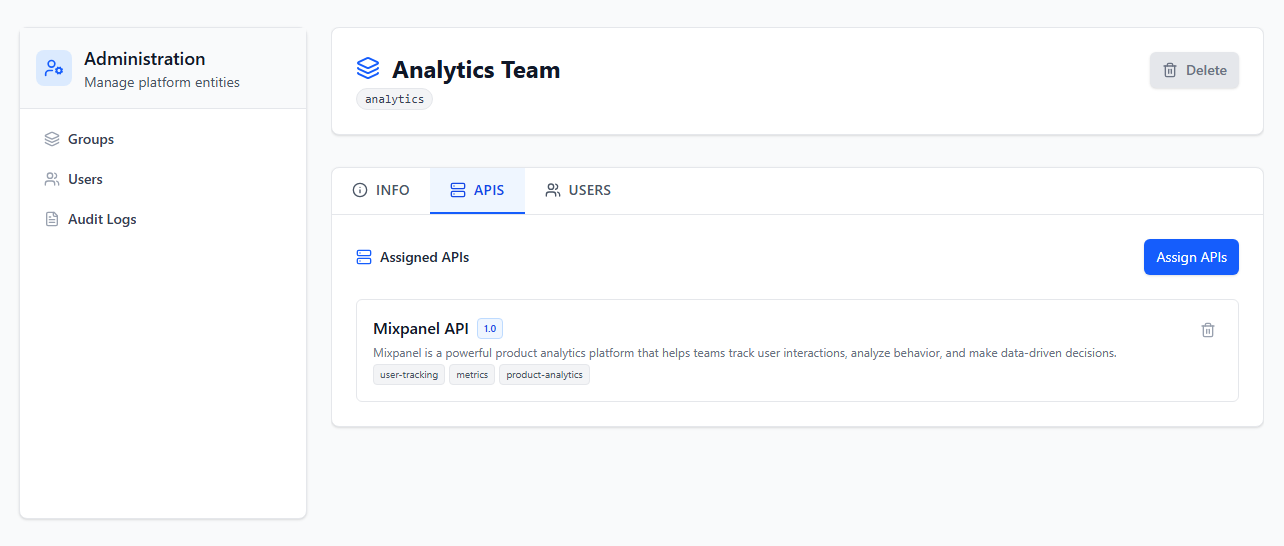The image size is (1284, 546).
Task: Go to Users in the sidebar
Action: (85, 179)
